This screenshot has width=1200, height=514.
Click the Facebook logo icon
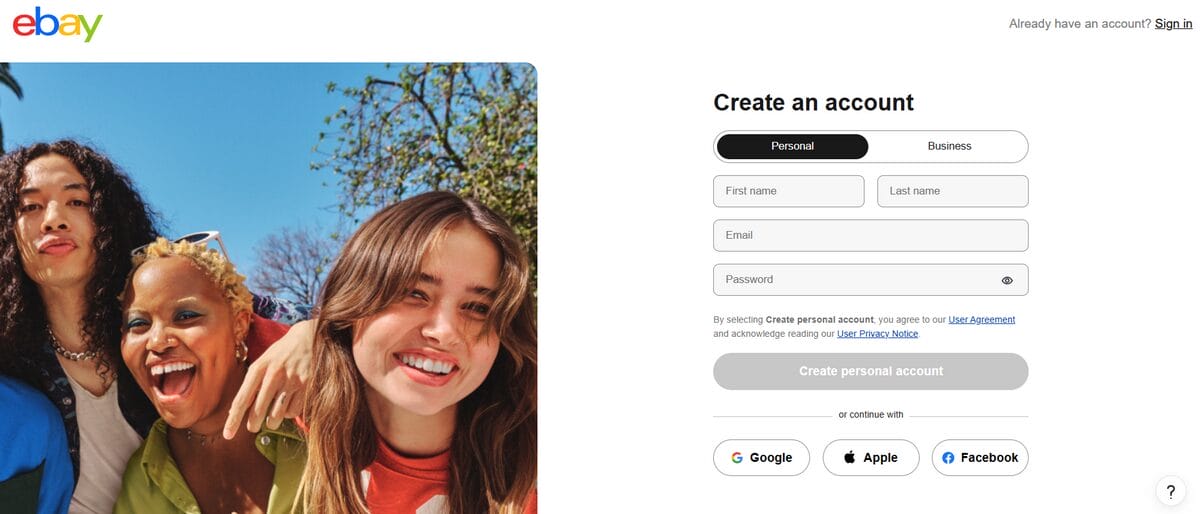coord(948,458)
